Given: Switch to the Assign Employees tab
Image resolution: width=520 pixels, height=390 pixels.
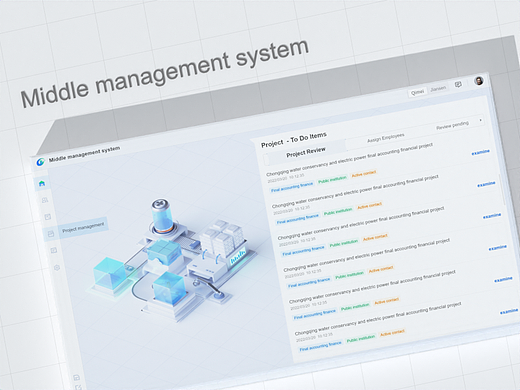Looking at the screenshot, I should [386, 138].
